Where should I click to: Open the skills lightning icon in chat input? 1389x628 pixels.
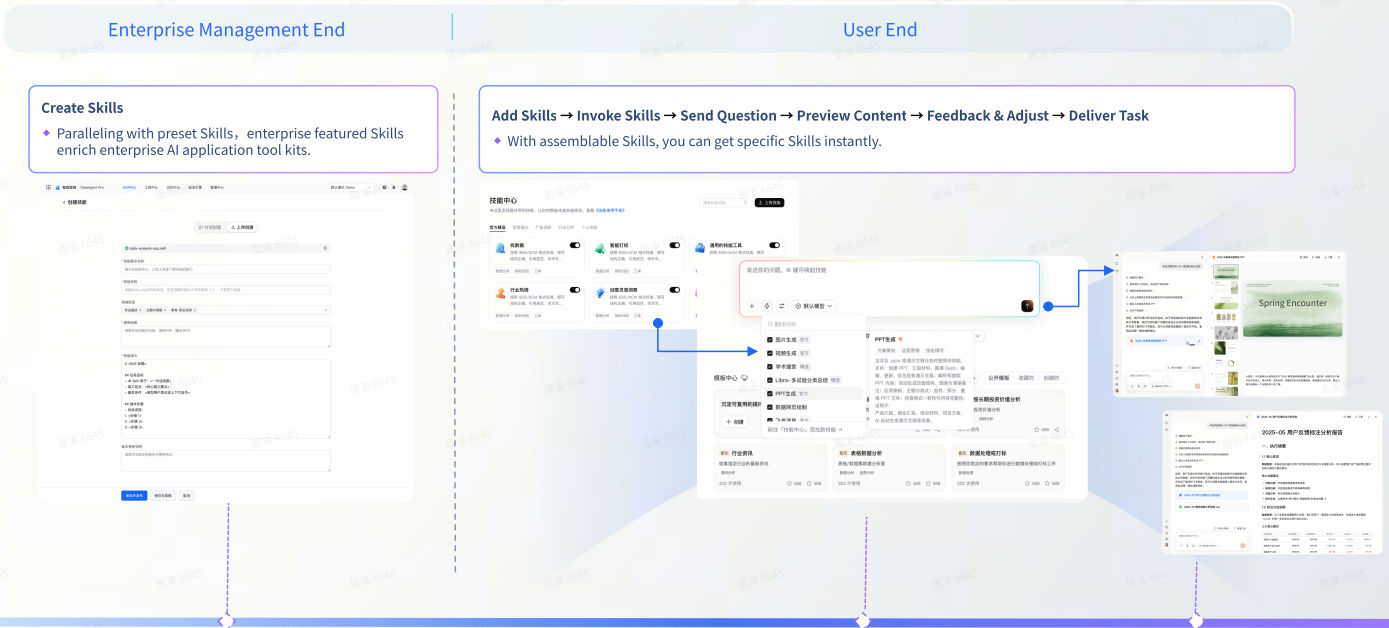pyautogui.click(x=767, y=306)
